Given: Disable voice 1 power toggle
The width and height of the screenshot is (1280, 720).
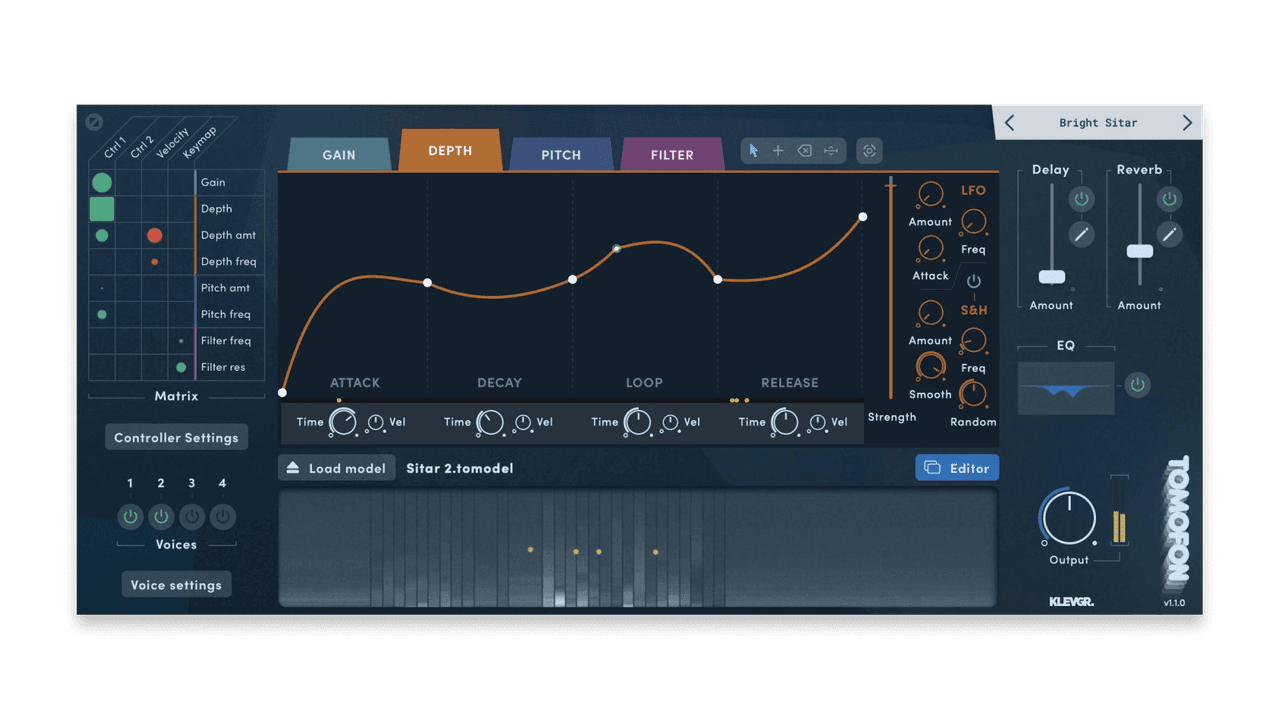Looking at the screenshot, I should click(130, 516).
